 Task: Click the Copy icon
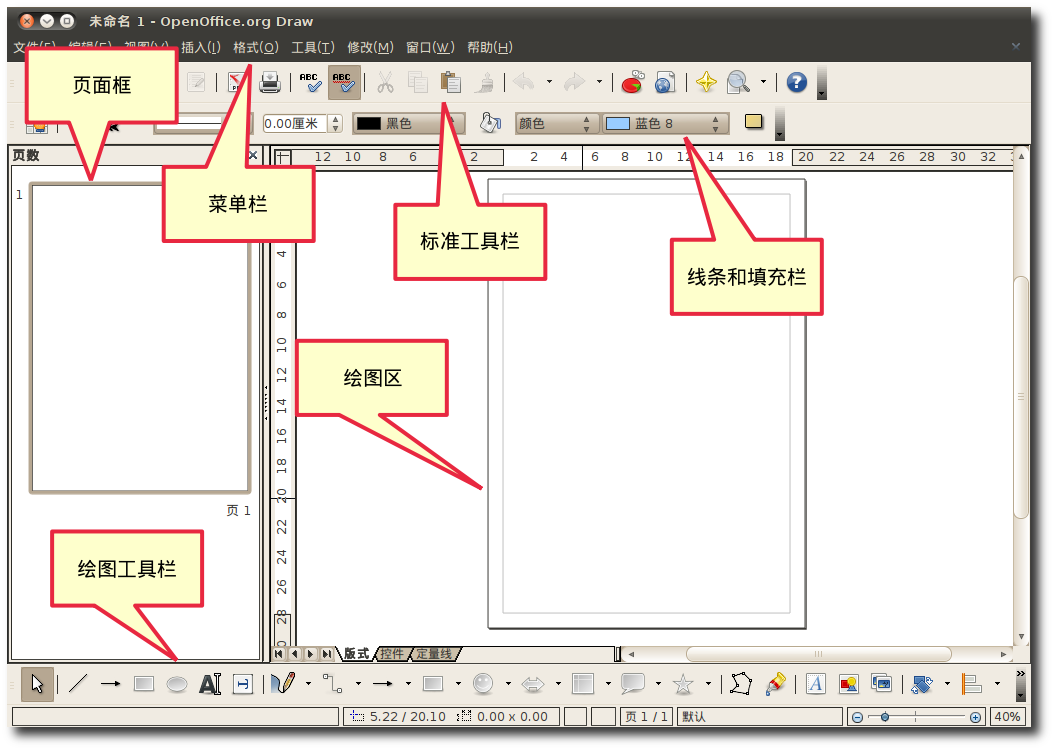417,82
